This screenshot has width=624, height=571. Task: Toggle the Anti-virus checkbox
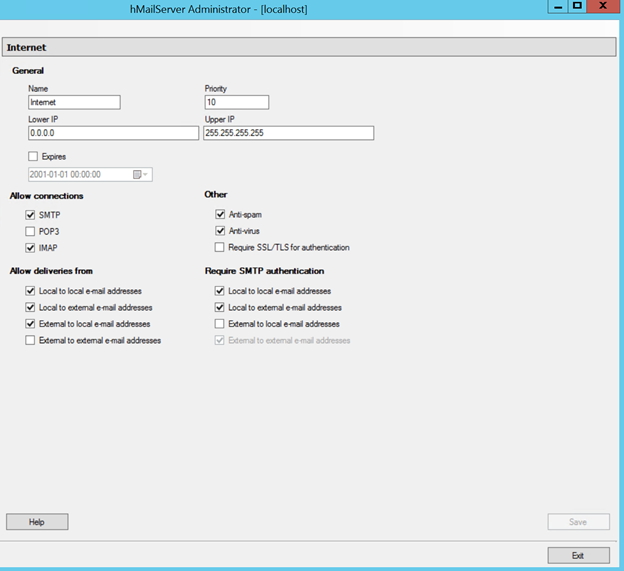point(220,231)
